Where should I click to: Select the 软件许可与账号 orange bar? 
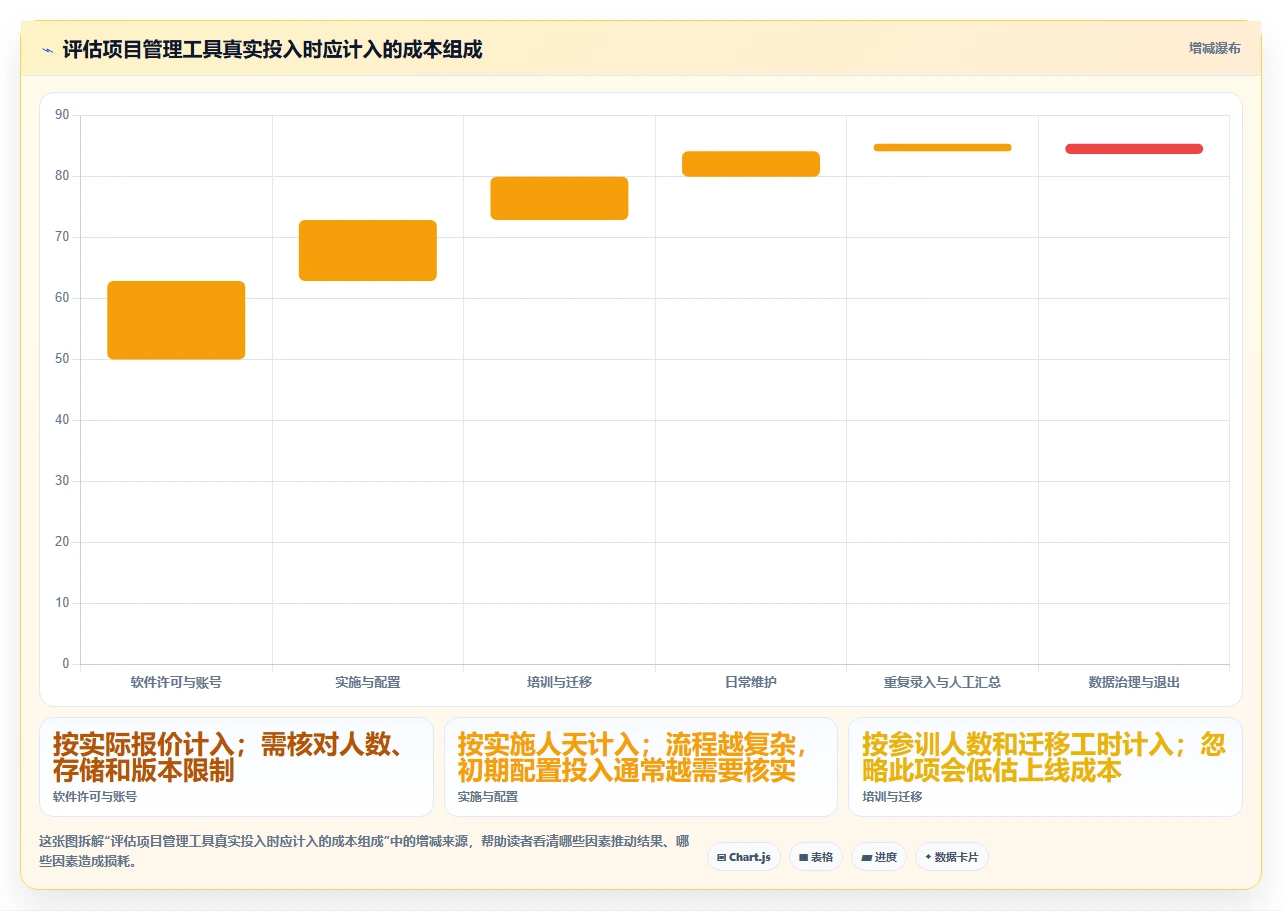[176, 320]
